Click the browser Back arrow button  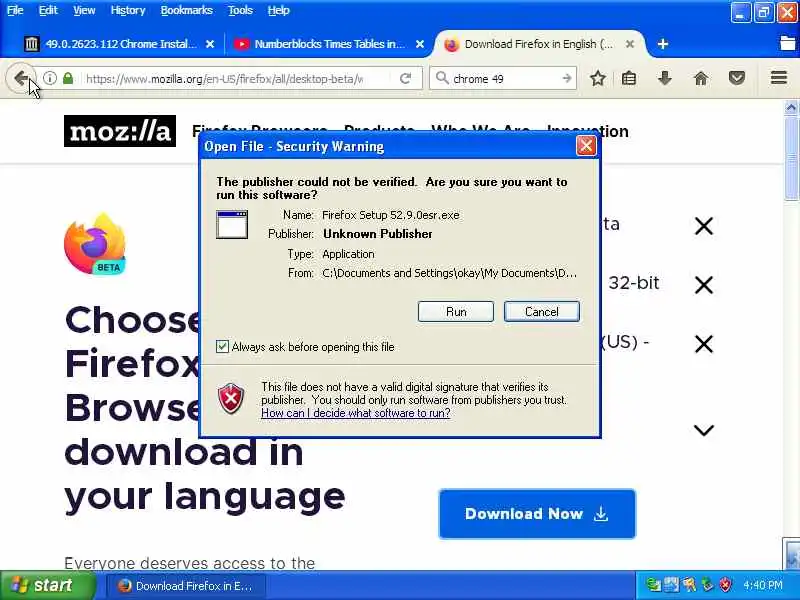click(21, 79)
